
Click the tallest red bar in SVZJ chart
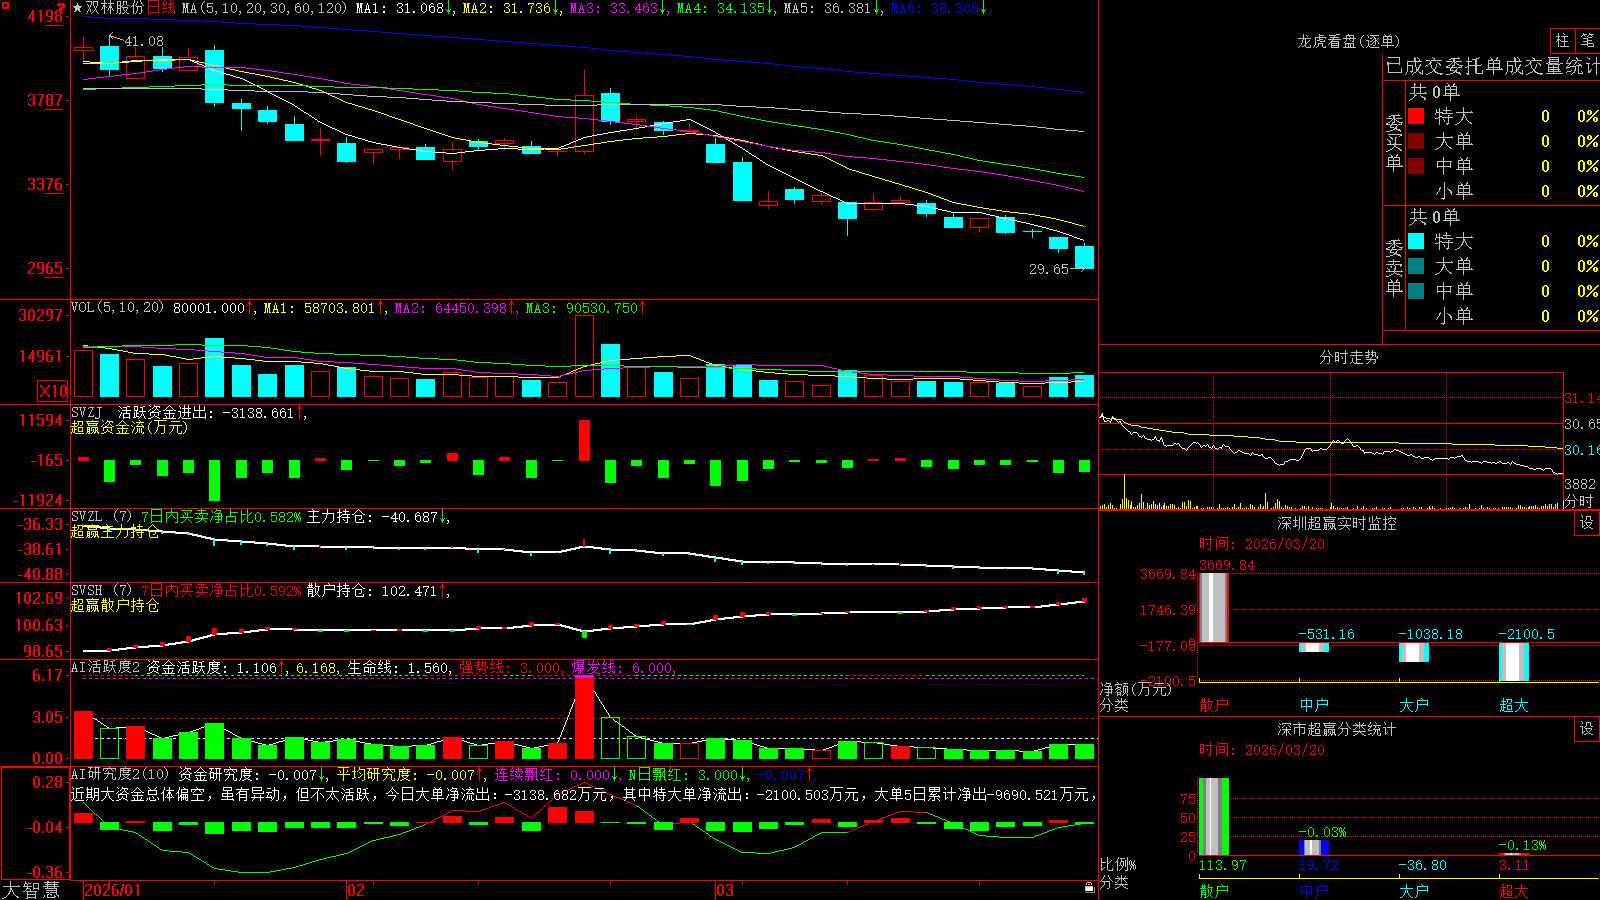(584, 440)
